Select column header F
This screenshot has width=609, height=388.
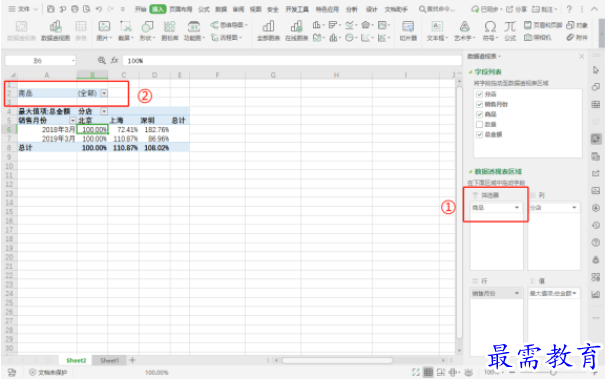217,75
